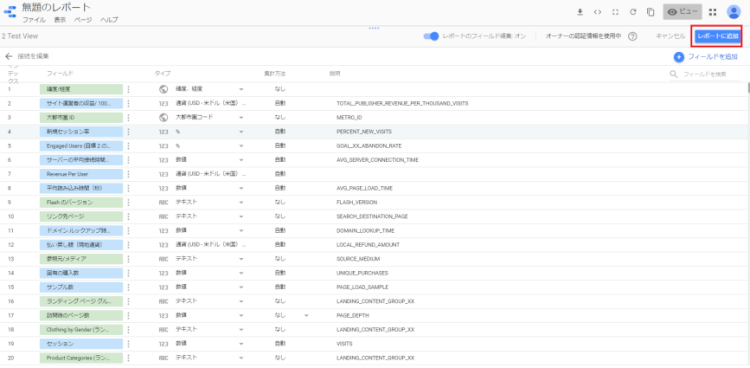Select the 固有の購入数 field chip
The height and width of the screenshot is (368, 750).
tap(81, 273)
